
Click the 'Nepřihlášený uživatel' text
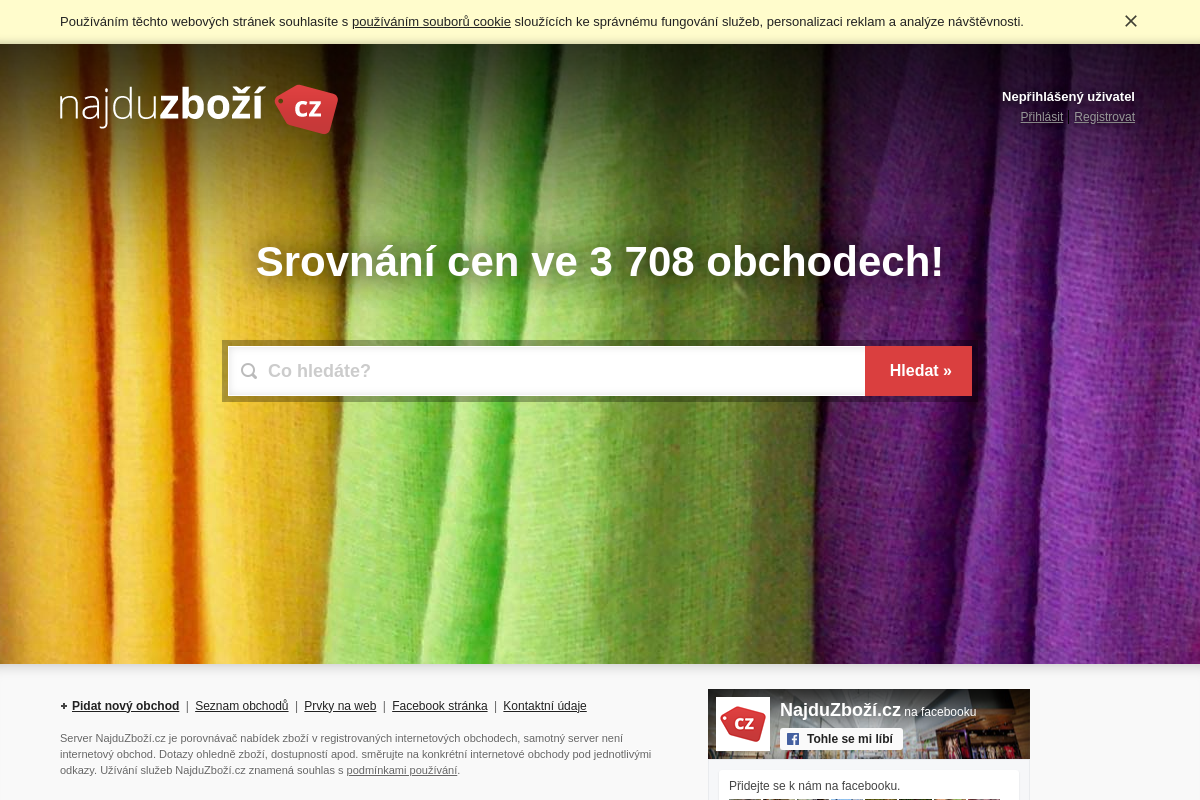pos(1068,97)
